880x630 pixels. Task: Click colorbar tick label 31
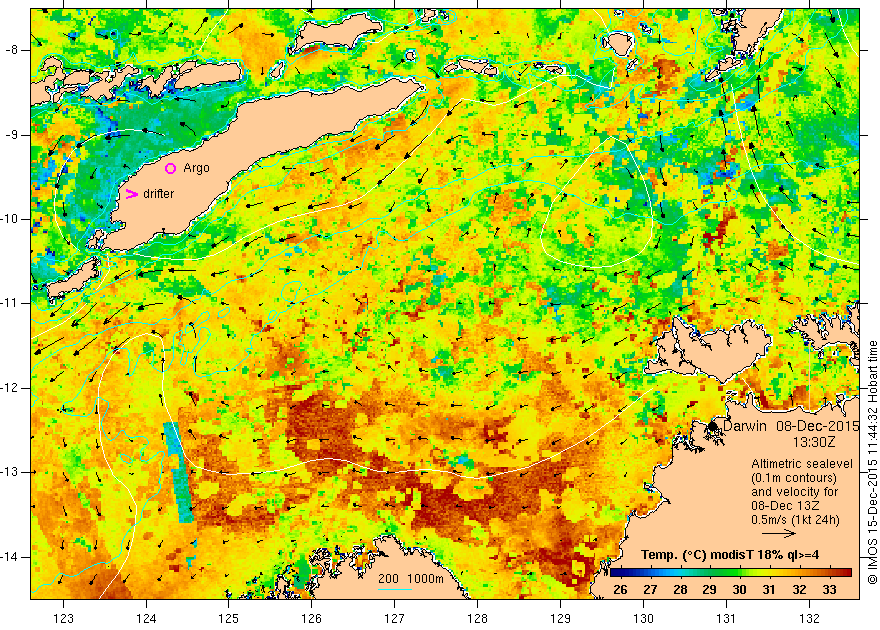point(769,590)
